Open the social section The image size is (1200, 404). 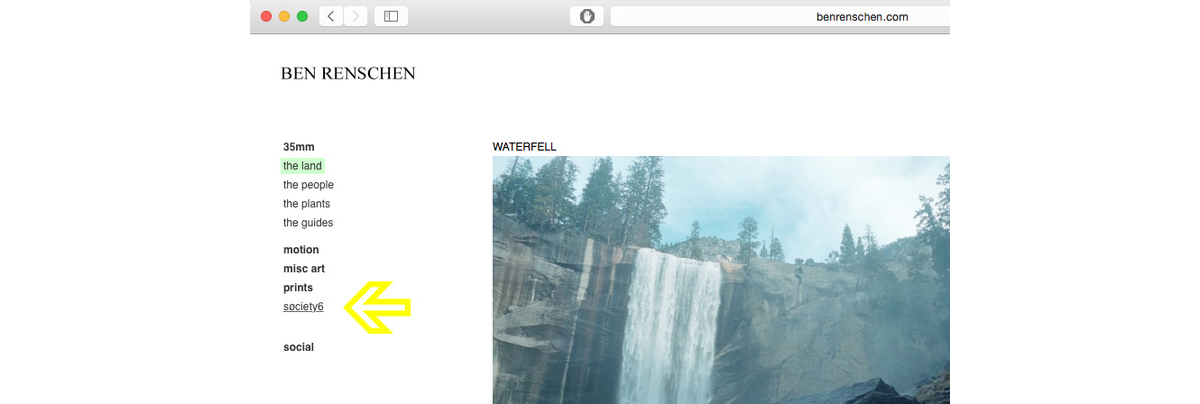pyautogui.click(x=298, y=348)
